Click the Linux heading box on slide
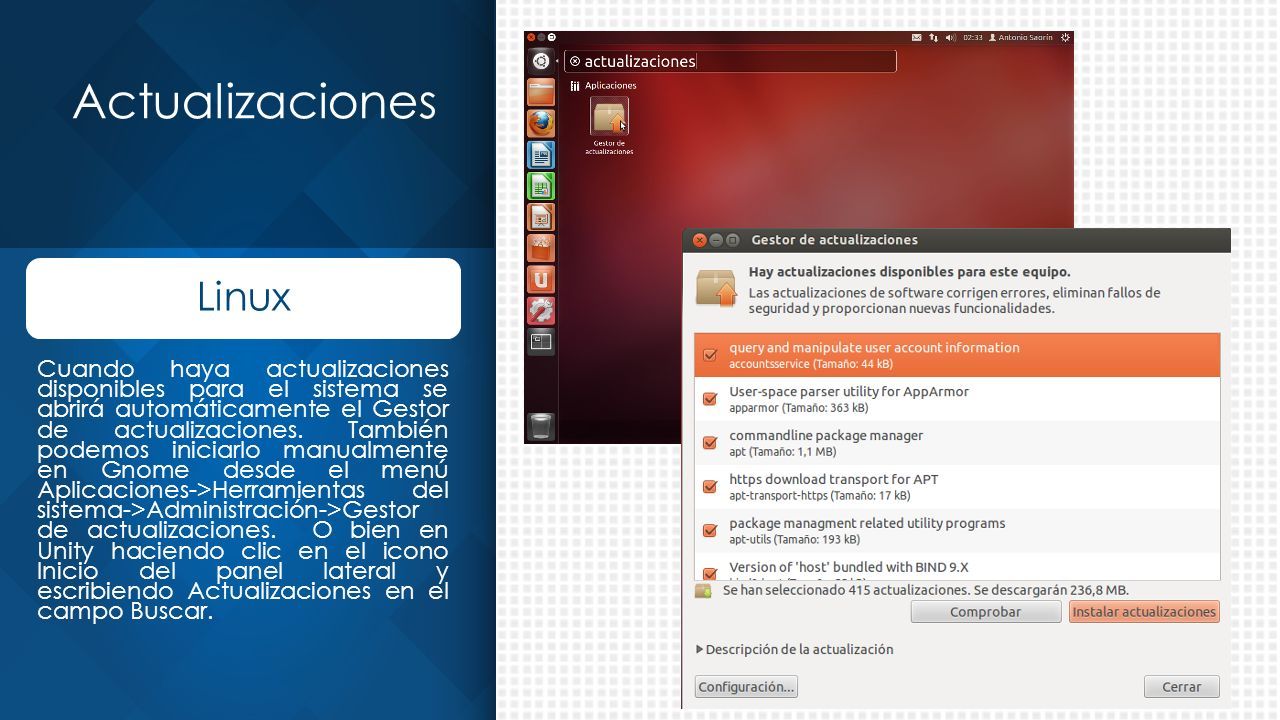1280x720 pixels. click(243, 298)
